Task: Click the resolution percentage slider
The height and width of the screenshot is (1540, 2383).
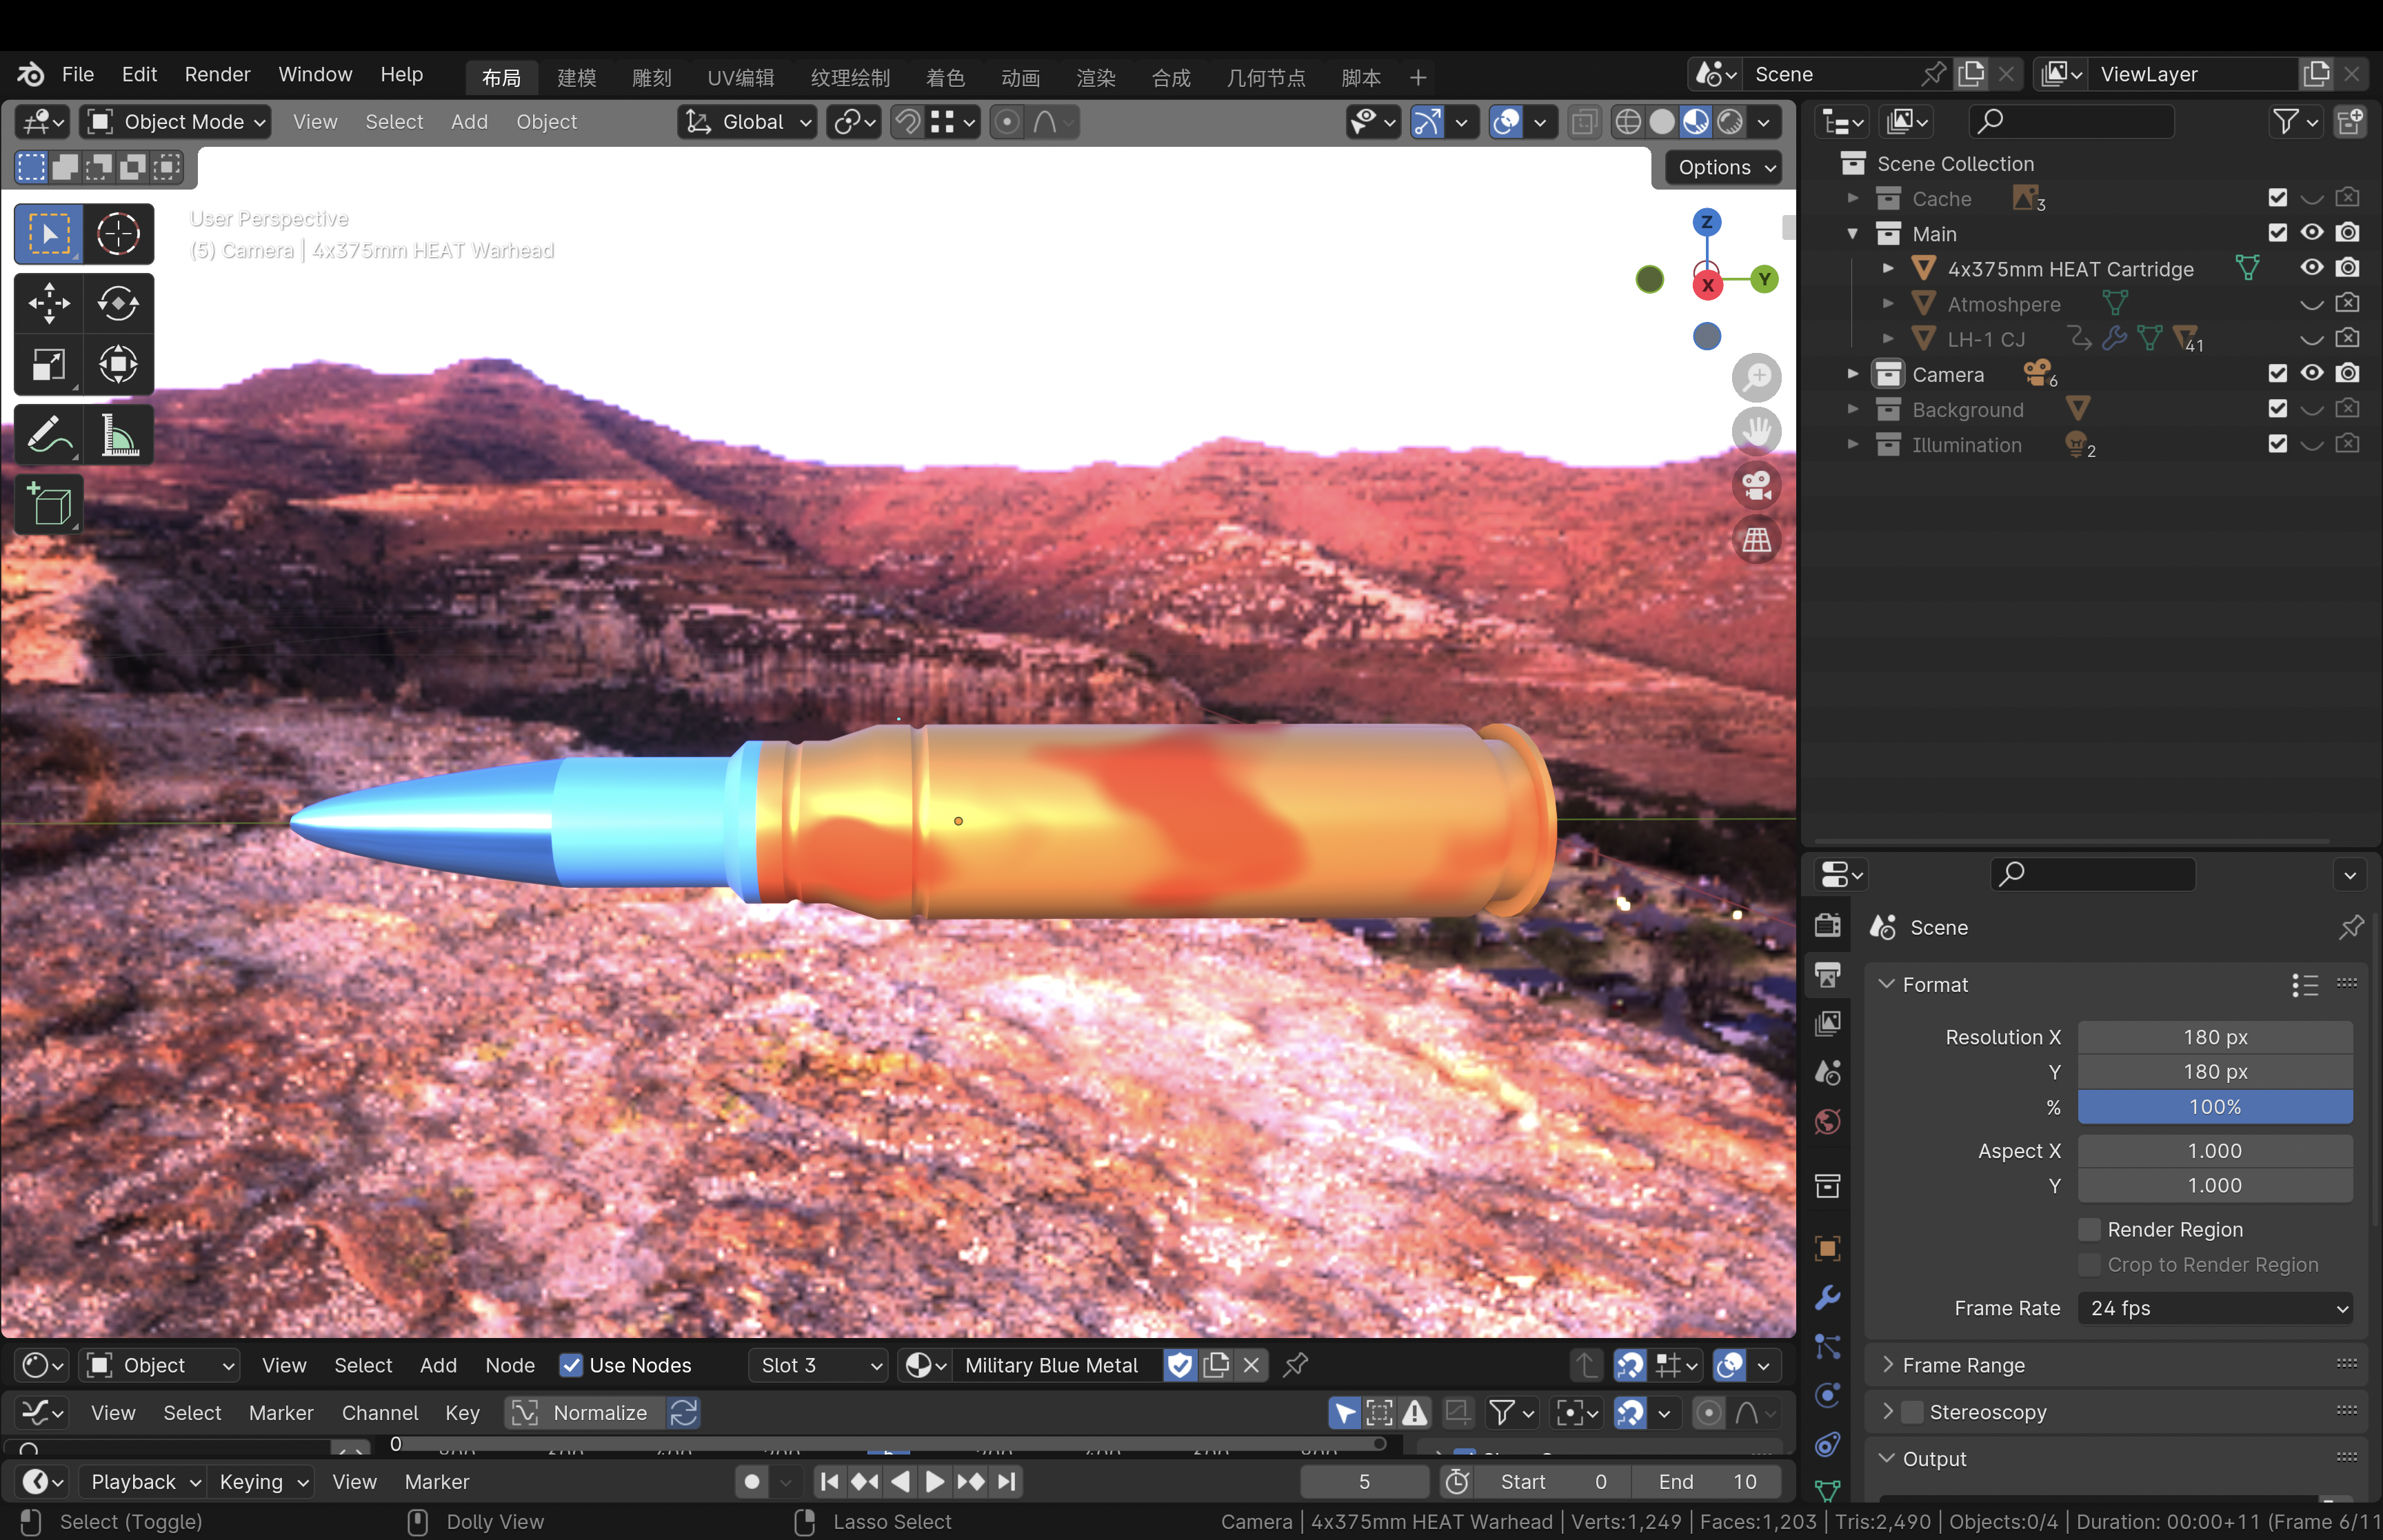Action: pos(2214,1107)
